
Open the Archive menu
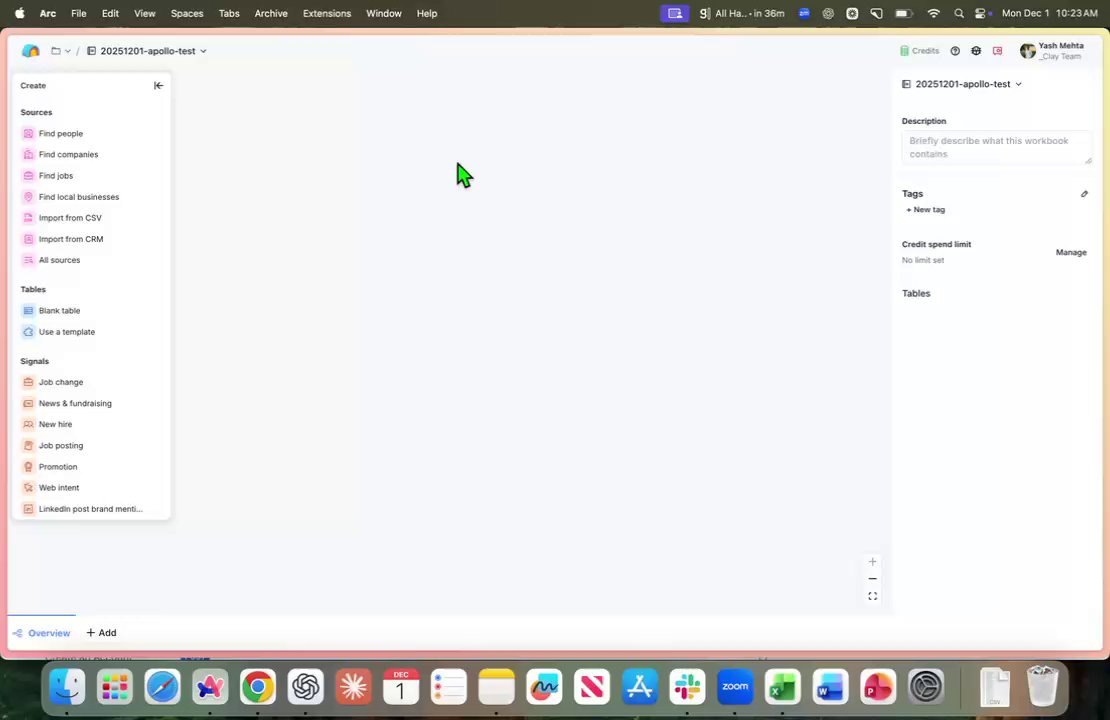271,13
